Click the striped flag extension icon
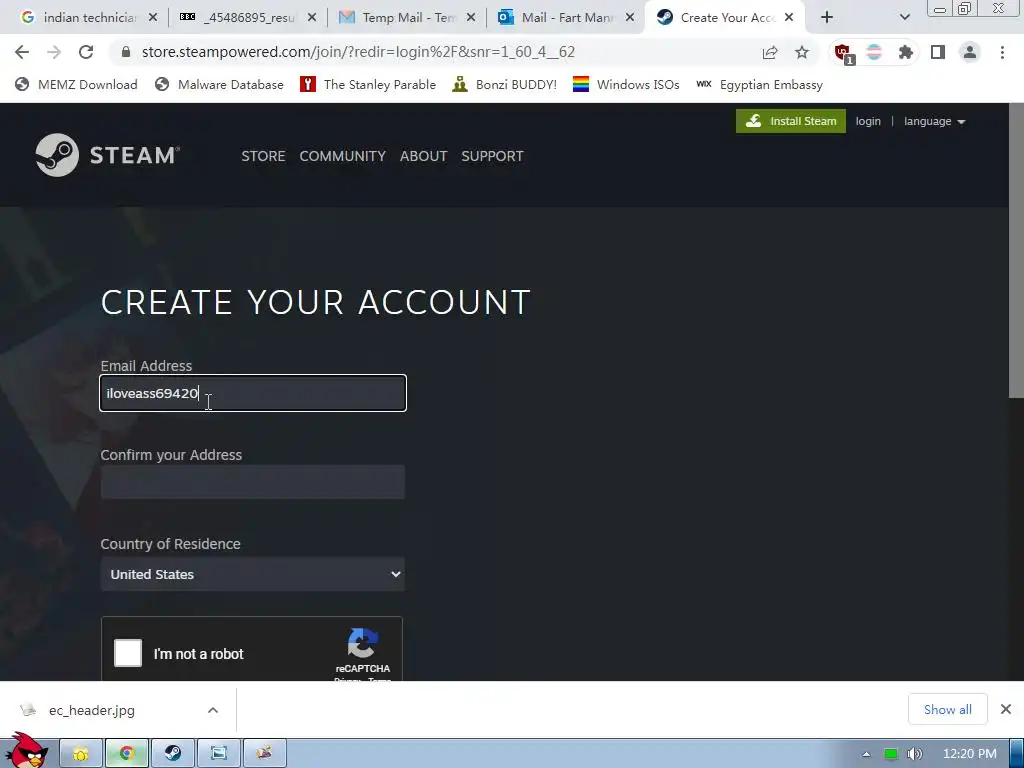1024x768 pixels. [x=874, y=52]
